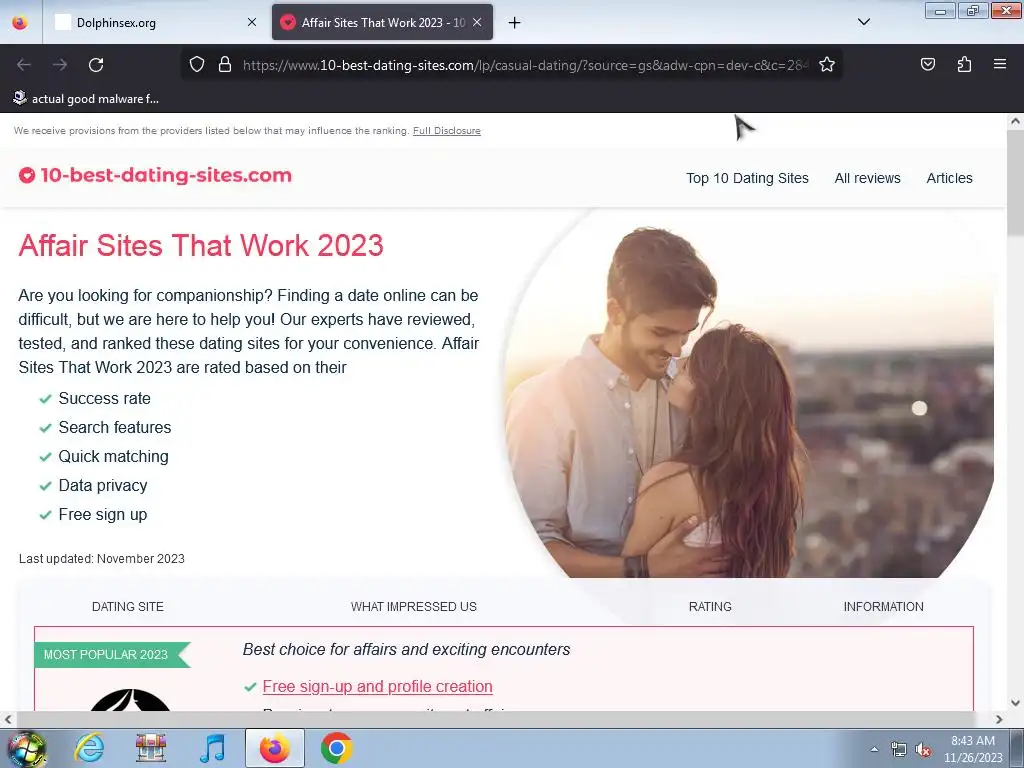Screen dimensions: 1024x768
Task: Click the network status tray icon
Action: tap(899, 750)
